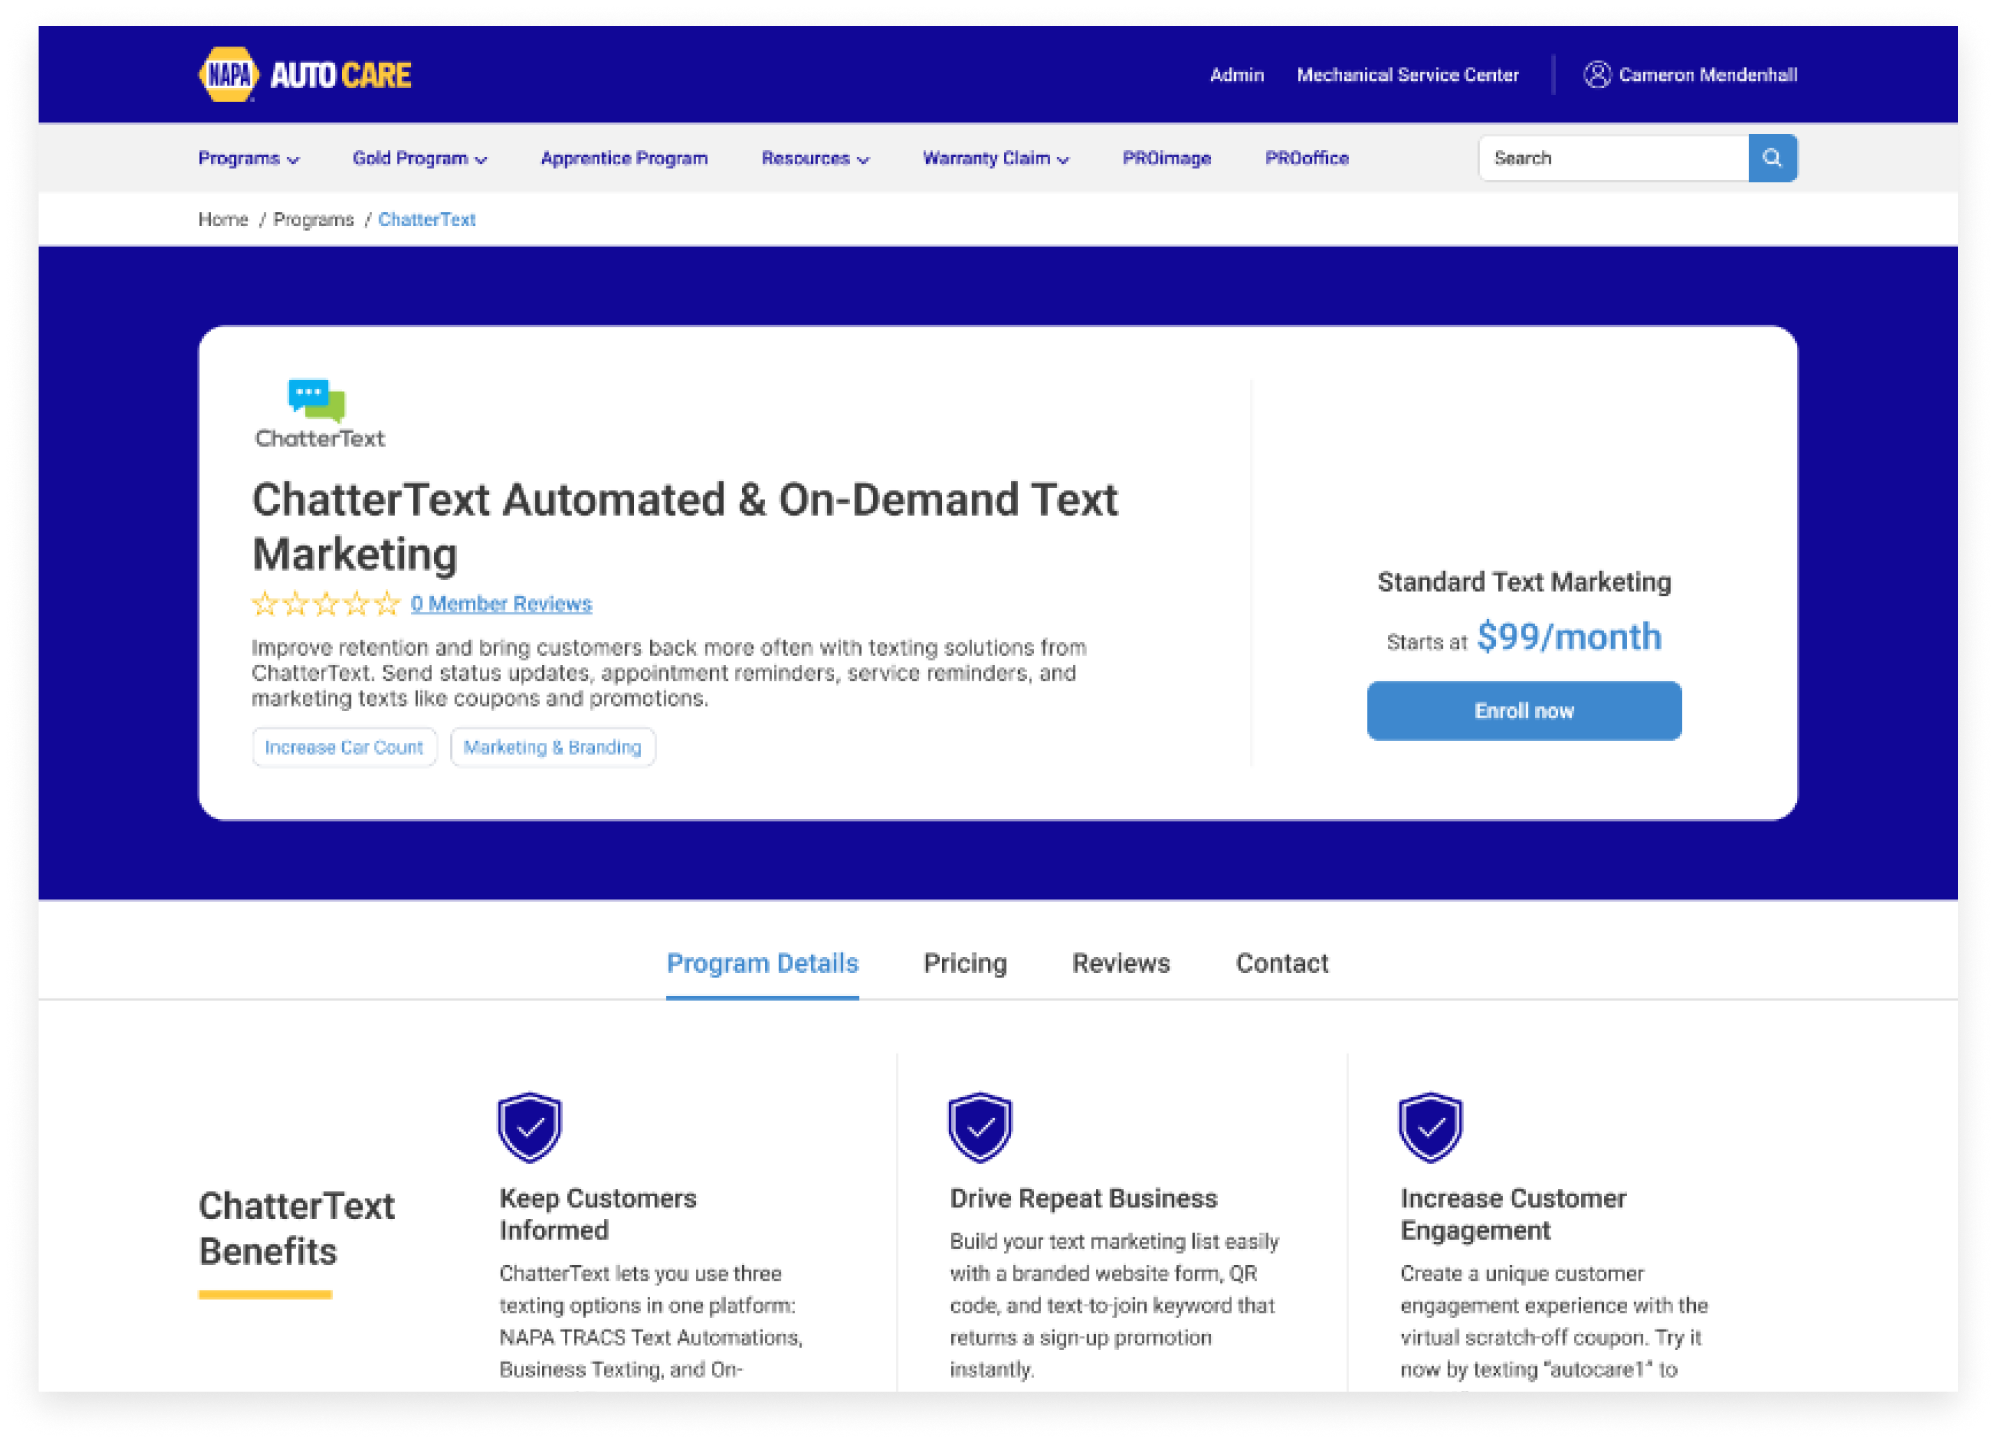
Task: Click the Enroll now button
Action: coord(1524,711)
